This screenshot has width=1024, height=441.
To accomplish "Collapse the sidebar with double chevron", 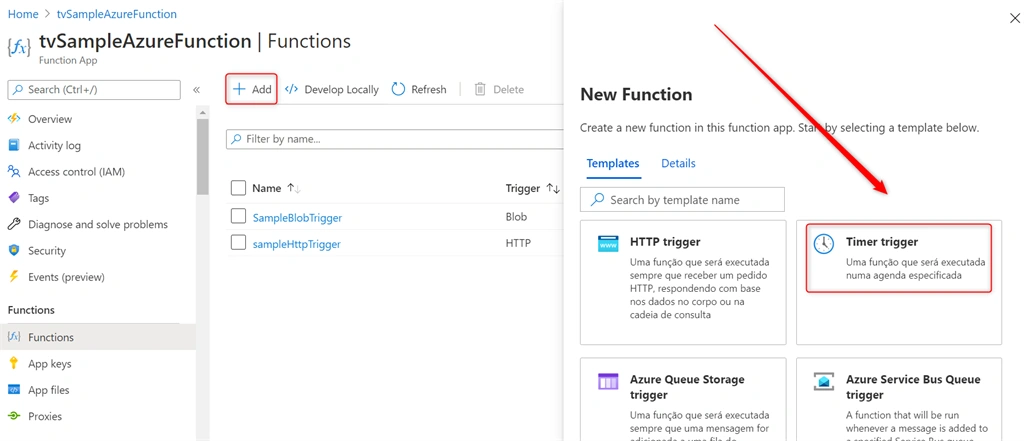I will (196, 90).
